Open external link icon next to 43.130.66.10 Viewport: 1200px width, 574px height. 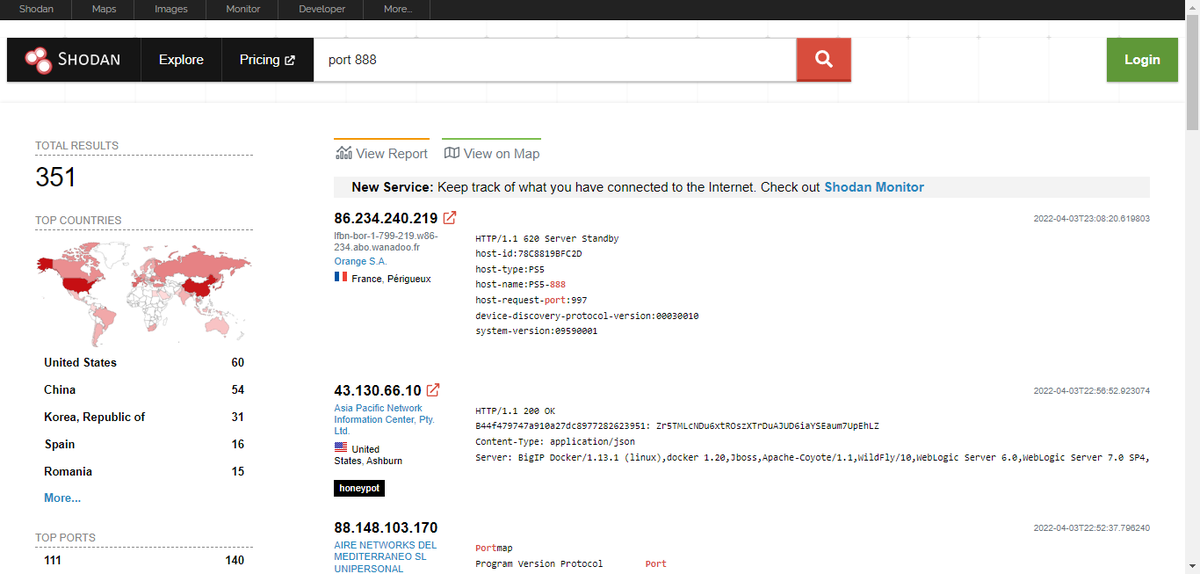tap(434, 390)
